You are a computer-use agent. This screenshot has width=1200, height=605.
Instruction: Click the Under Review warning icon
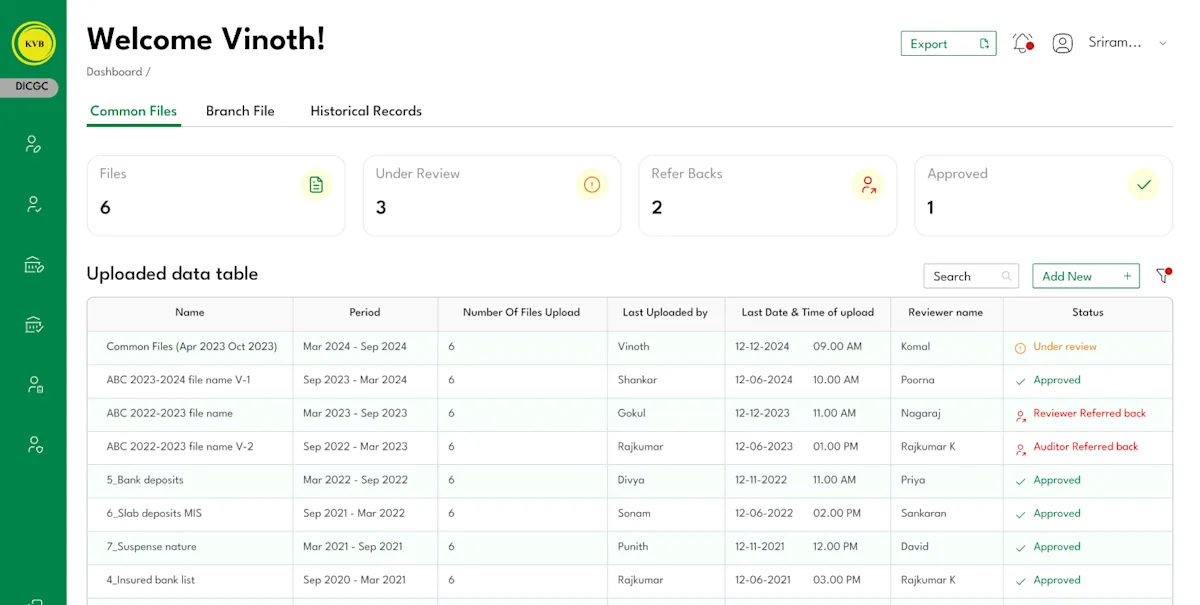pyautogui.click(x=592, y=184)
